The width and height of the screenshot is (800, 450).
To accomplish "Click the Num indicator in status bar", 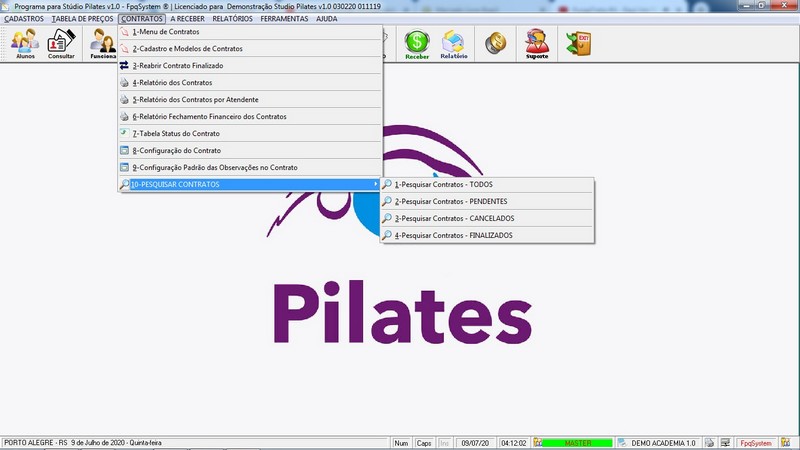I will [401, 443].
